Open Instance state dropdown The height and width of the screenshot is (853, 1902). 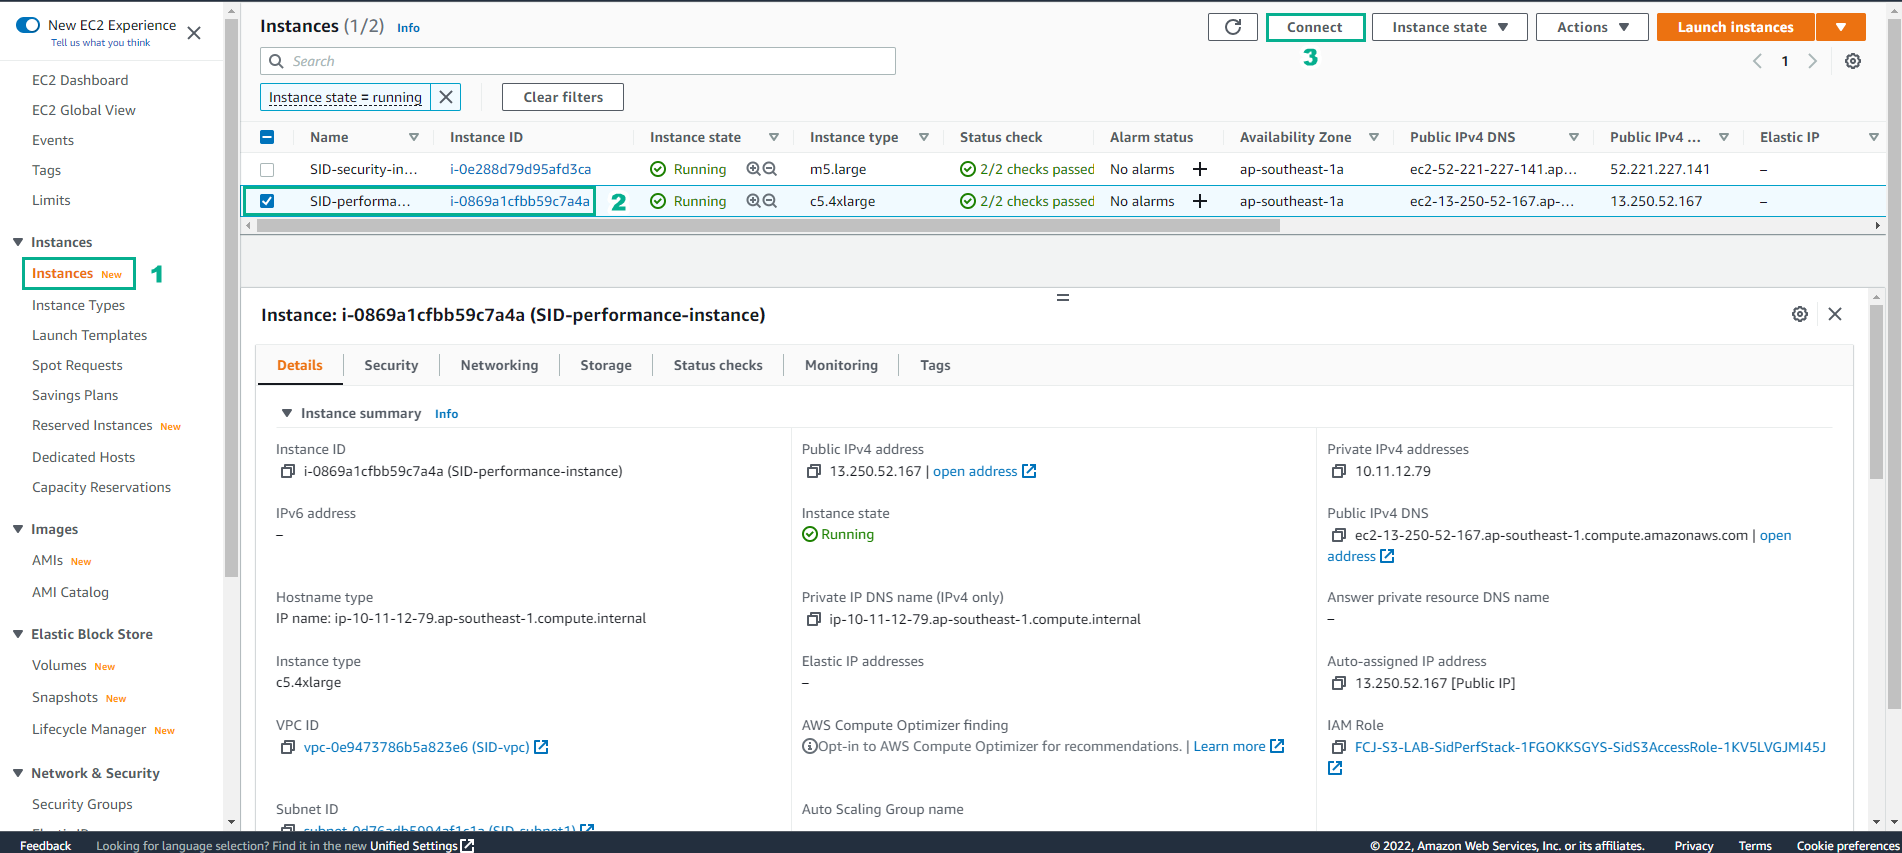[x=1449, y=27]
